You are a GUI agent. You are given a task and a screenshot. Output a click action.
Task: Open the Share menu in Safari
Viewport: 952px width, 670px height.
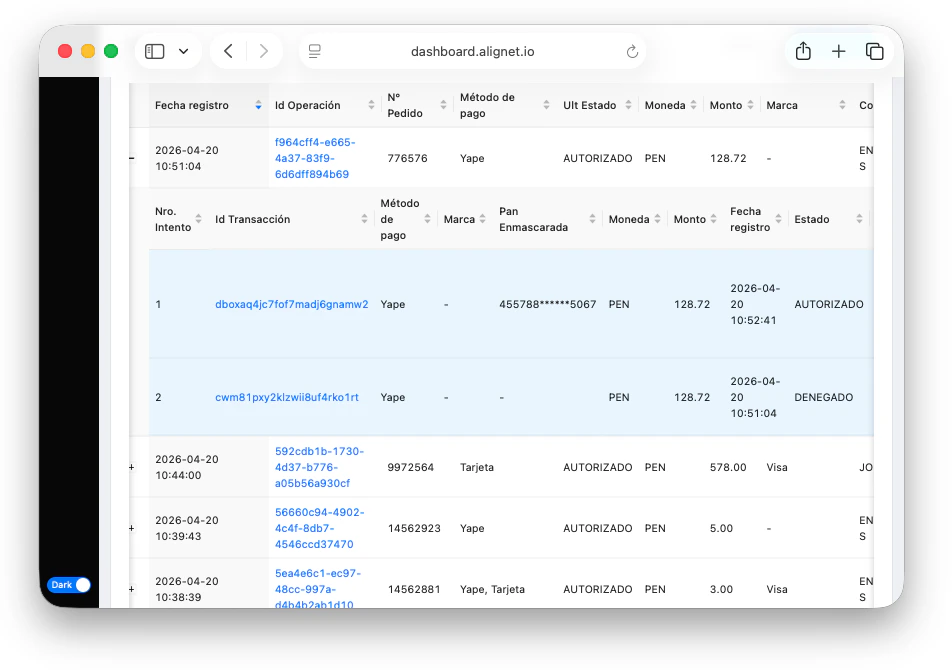[803, 51]
